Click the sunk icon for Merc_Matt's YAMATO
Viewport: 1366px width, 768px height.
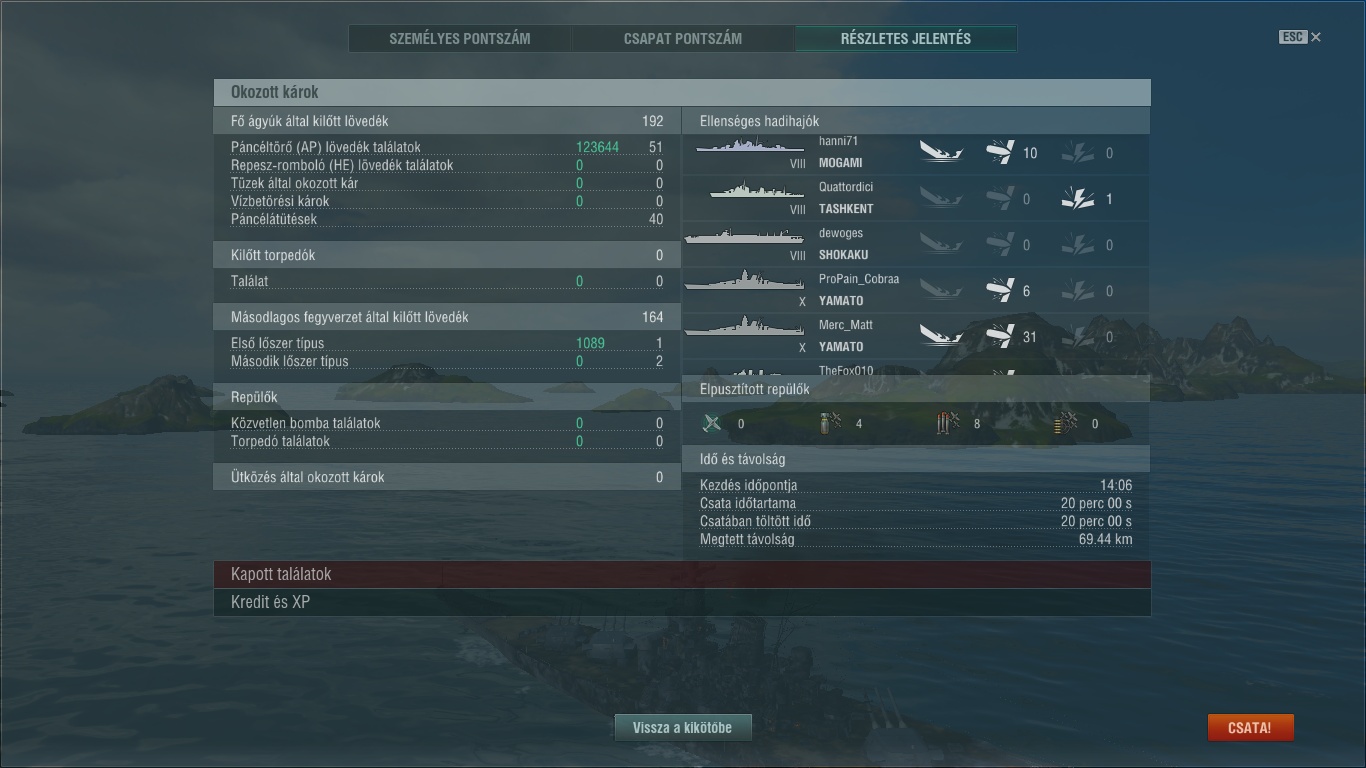pyautogui.click(x=940, y=337)
